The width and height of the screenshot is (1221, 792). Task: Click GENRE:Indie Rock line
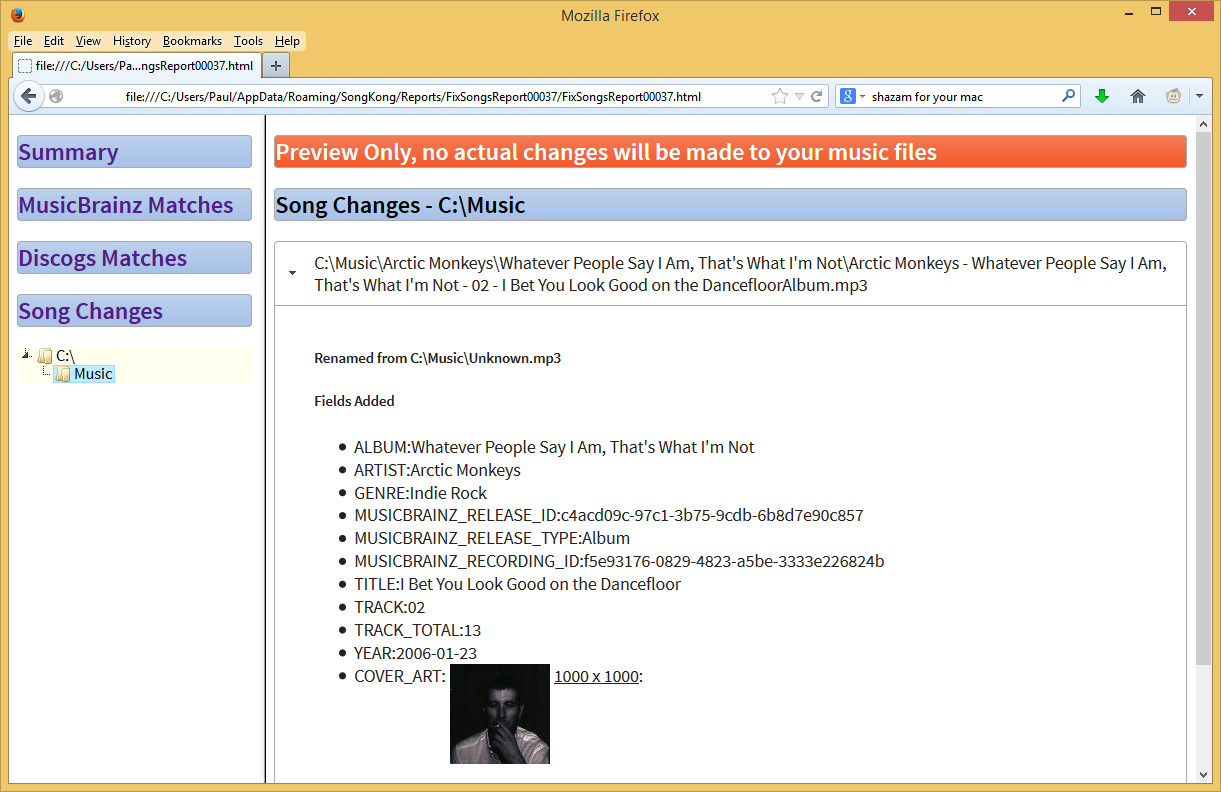pyautogui.click(x=420, y=493)
